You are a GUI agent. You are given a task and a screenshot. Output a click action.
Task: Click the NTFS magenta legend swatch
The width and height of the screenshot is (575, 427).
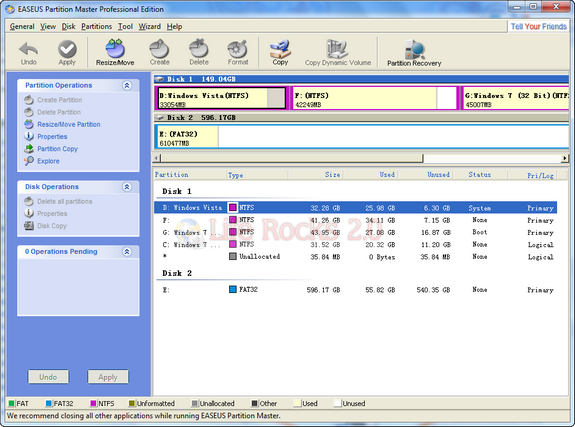(x=94, y=404)
